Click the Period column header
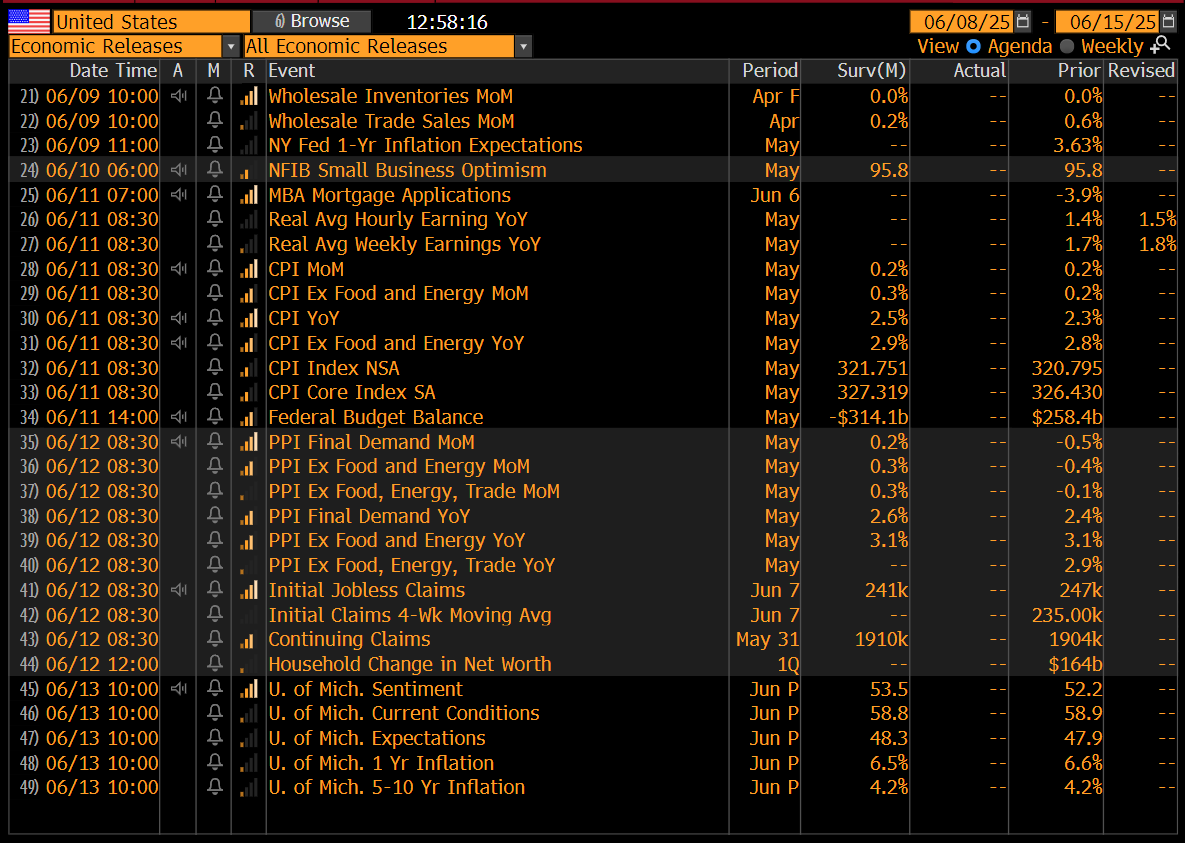1185x843 pixels. (x=769, y=70)
